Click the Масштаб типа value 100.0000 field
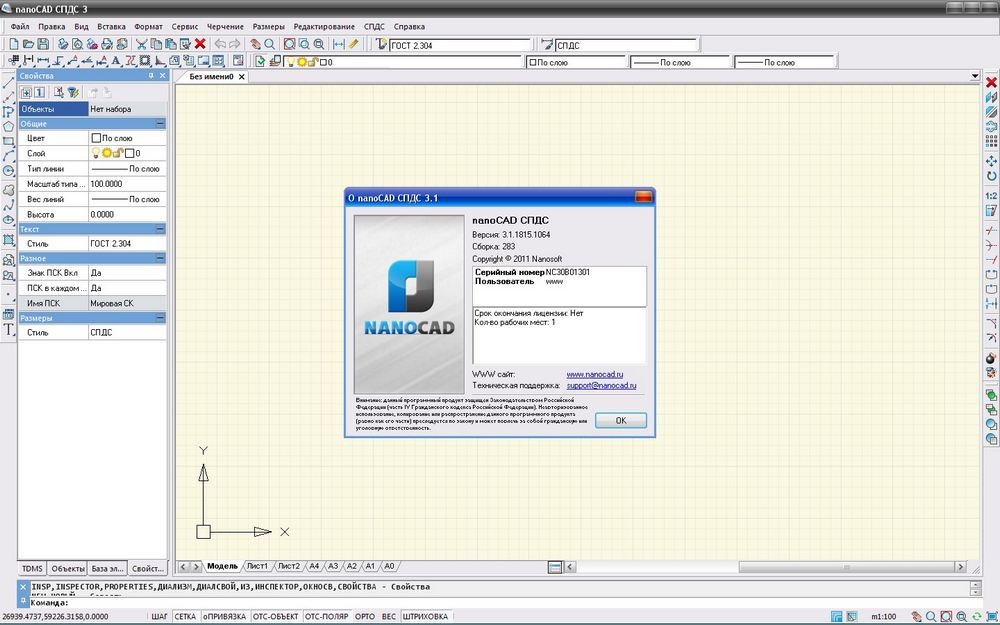Image resolution: width=1000 pixels, height=625 pixels. [127, 184]
